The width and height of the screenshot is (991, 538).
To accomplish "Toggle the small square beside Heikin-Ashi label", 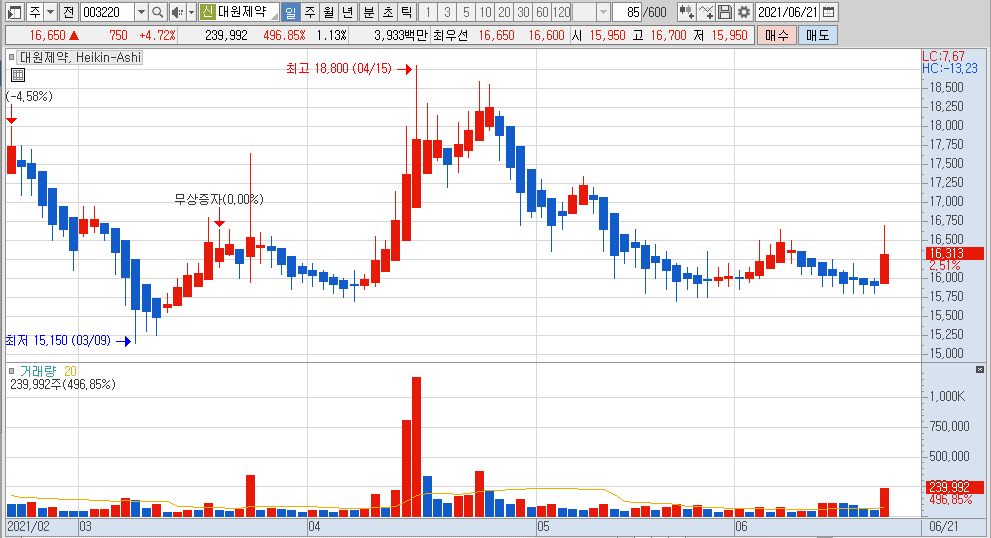I will pos(11,58).
